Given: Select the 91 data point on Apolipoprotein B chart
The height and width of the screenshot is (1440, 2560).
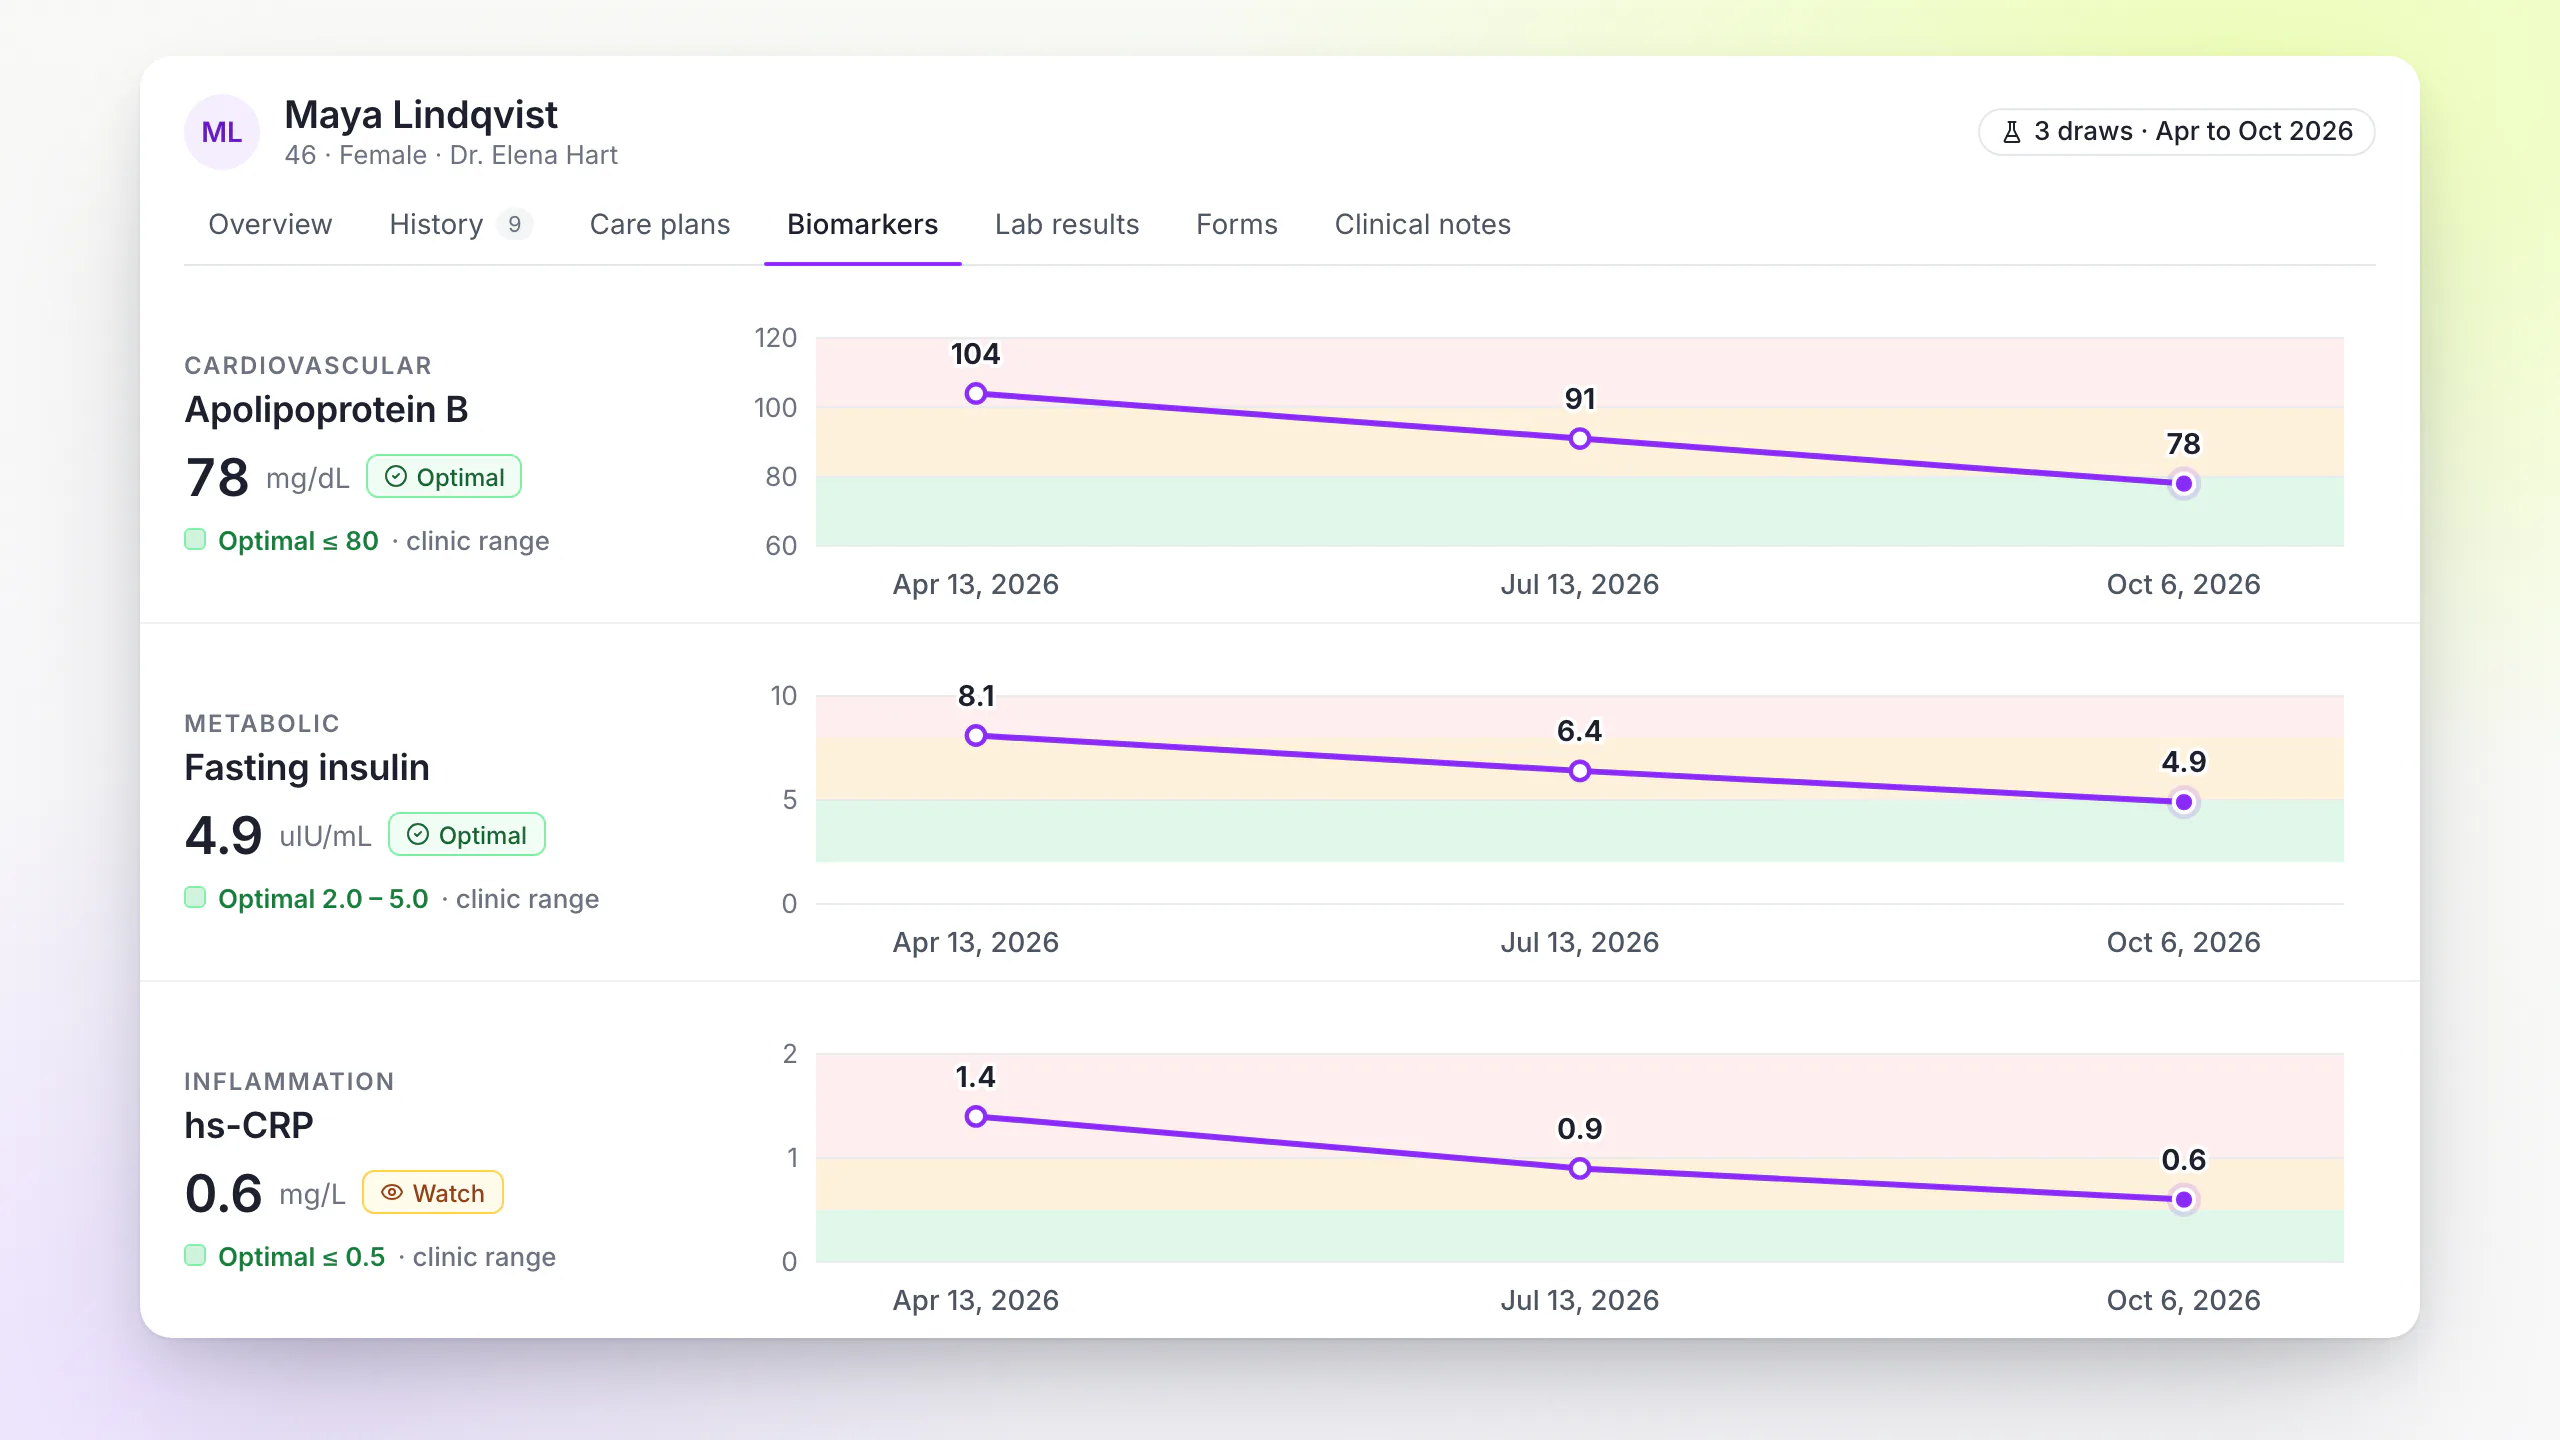Looking at the screenshot, I should (x=1580, y=439).
